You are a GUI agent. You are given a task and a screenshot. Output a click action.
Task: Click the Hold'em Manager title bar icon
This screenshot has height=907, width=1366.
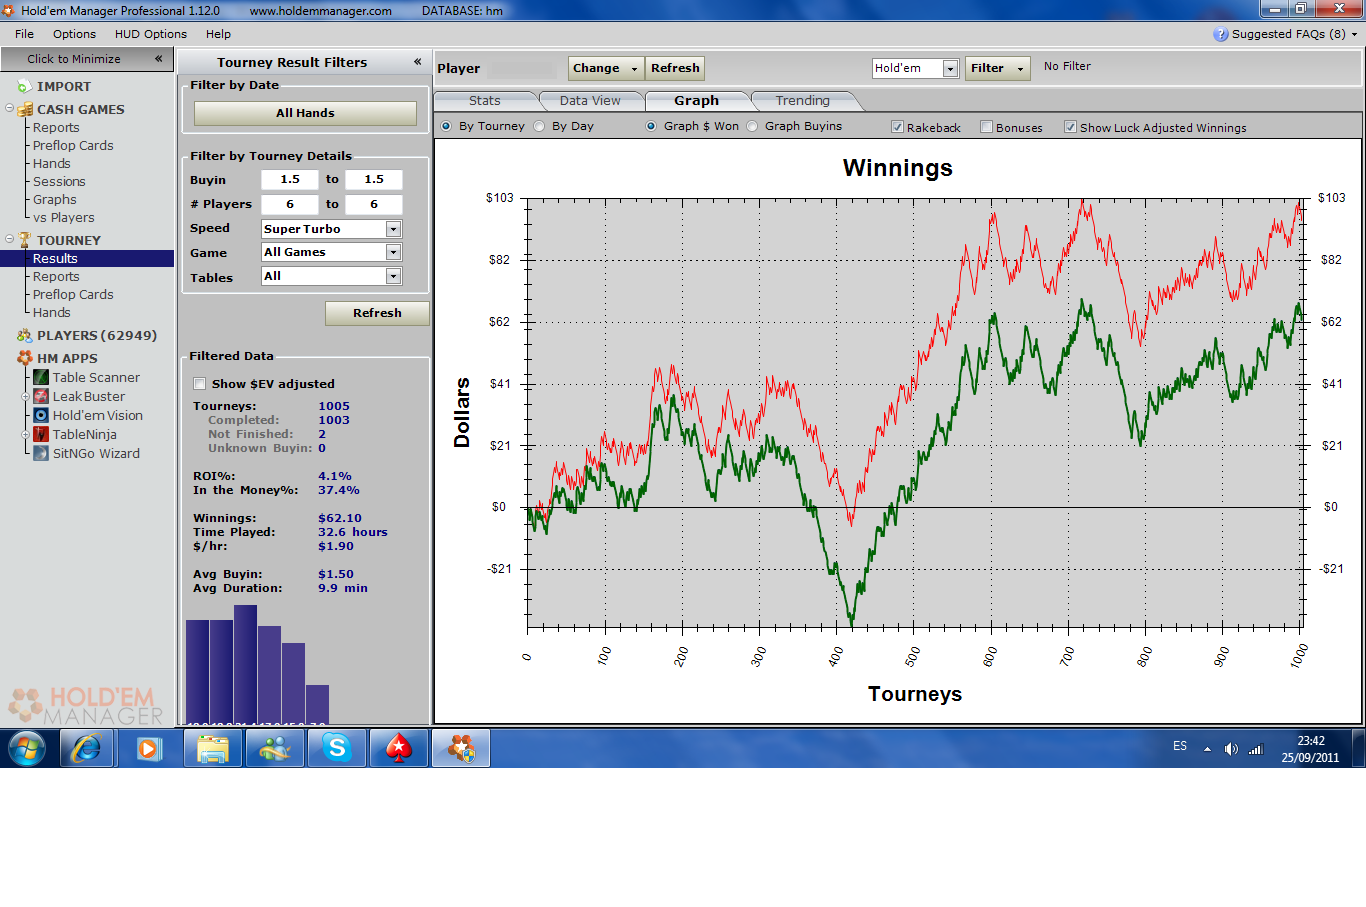click(x=9, y=10)
